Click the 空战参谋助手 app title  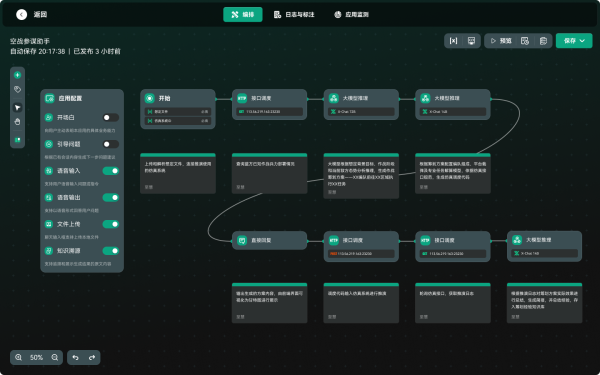30,41
